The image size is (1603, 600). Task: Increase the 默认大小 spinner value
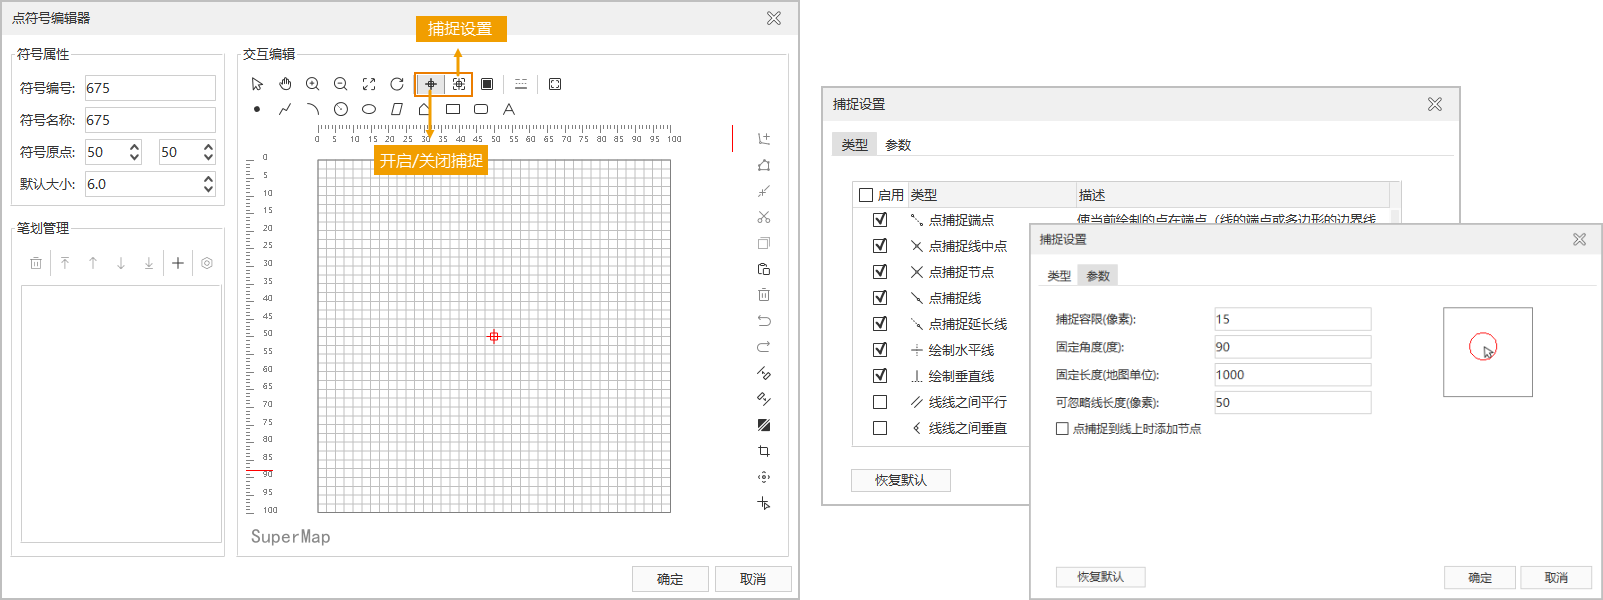coord(208,179)
